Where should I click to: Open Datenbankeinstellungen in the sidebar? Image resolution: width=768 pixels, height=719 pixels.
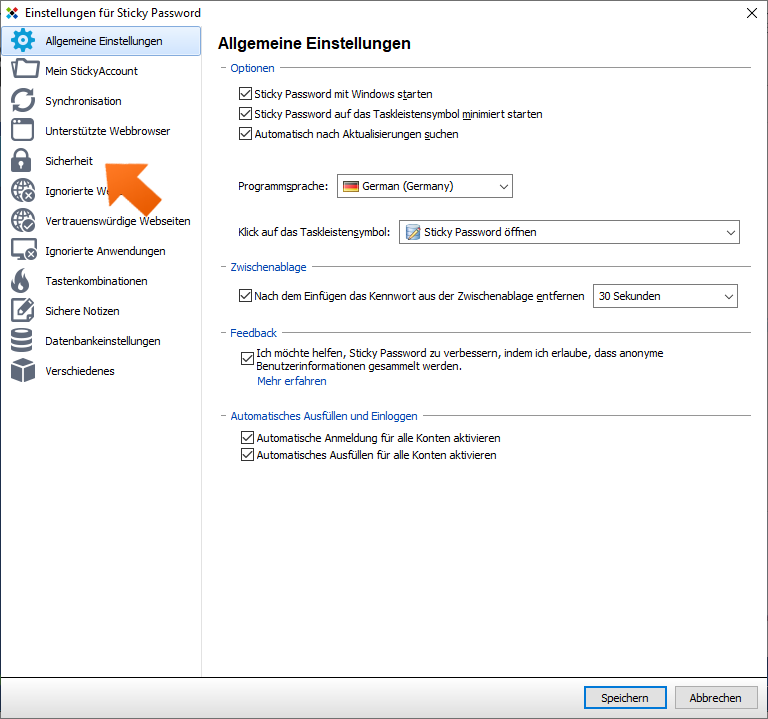(x=101, y=341)
